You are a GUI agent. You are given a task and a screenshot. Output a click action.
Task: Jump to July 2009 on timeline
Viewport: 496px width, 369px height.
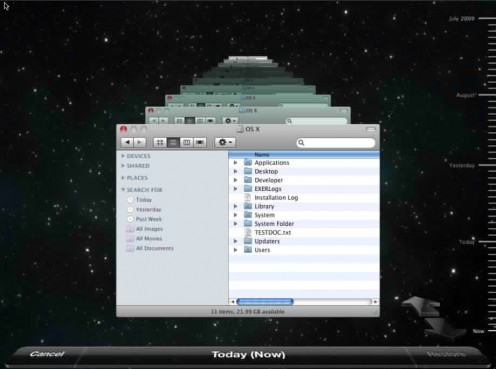pyautogui.click(x=461, y=19)
